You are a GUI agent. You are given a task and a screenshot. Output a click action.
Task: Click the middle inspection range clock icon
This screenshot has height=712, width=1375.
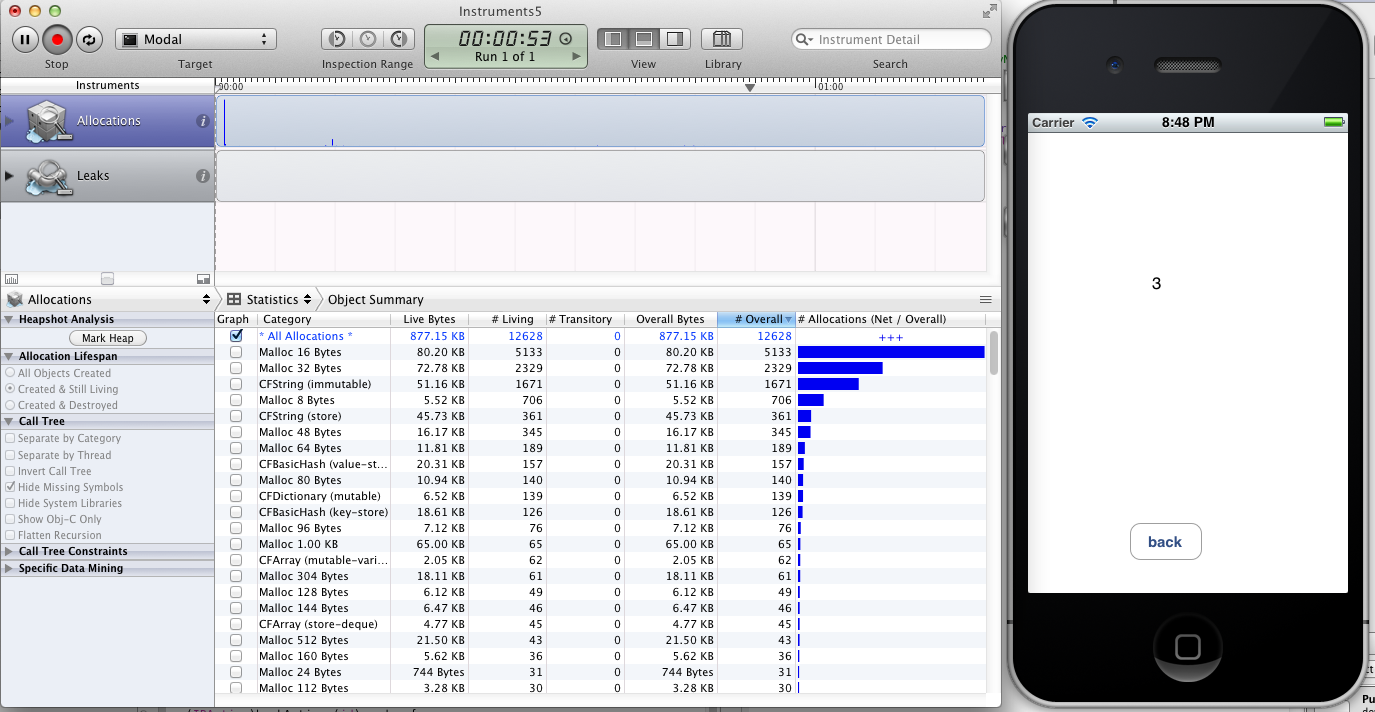tap(368, 39)
